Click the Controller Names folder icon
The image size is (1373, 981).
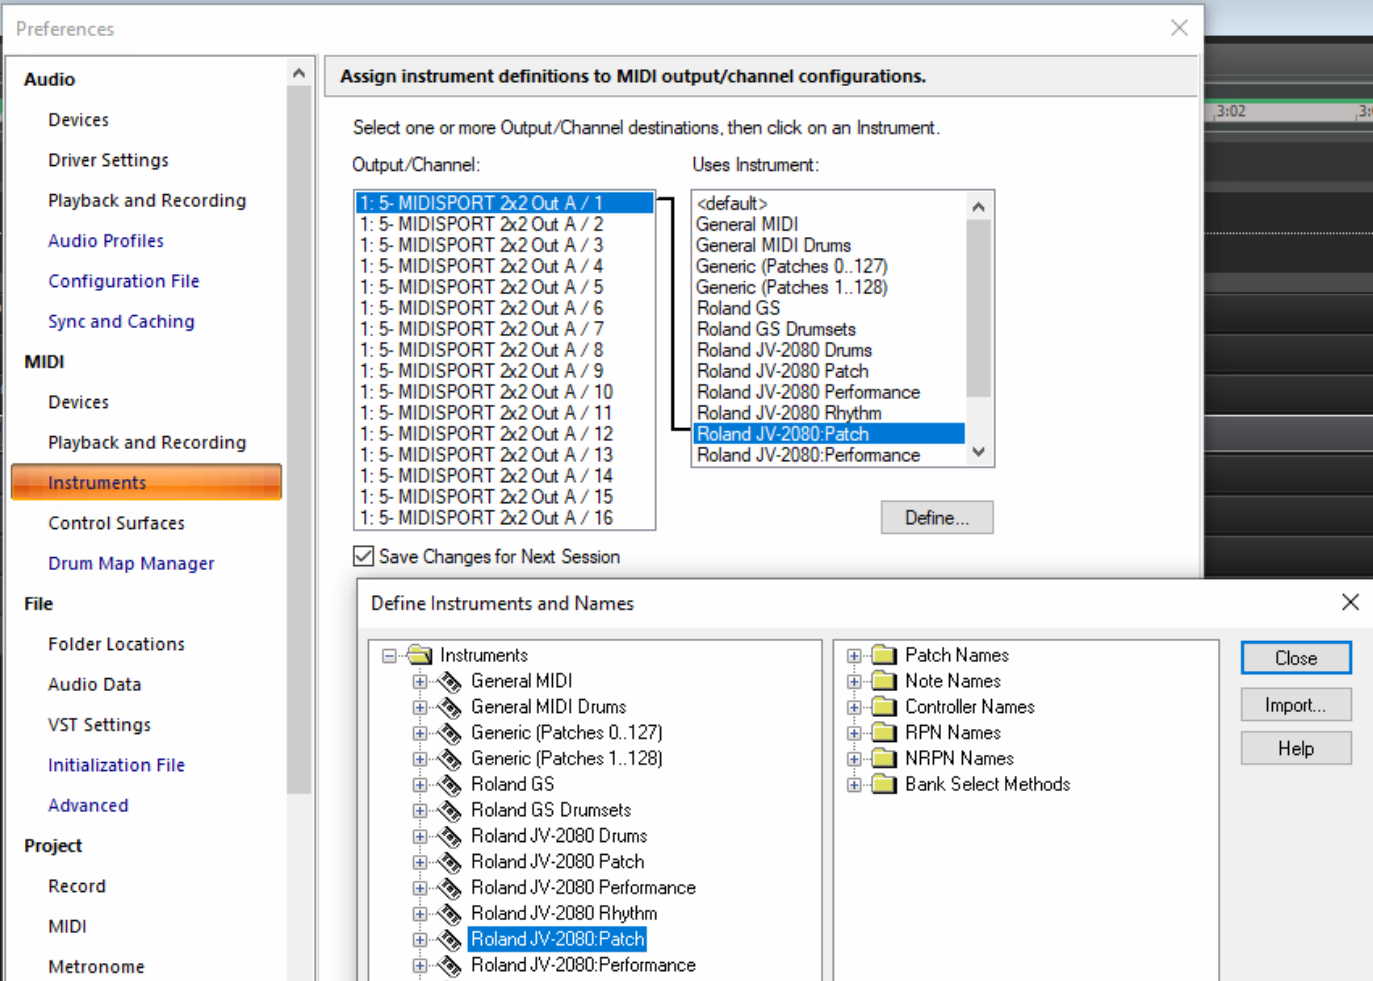(884, 707)
